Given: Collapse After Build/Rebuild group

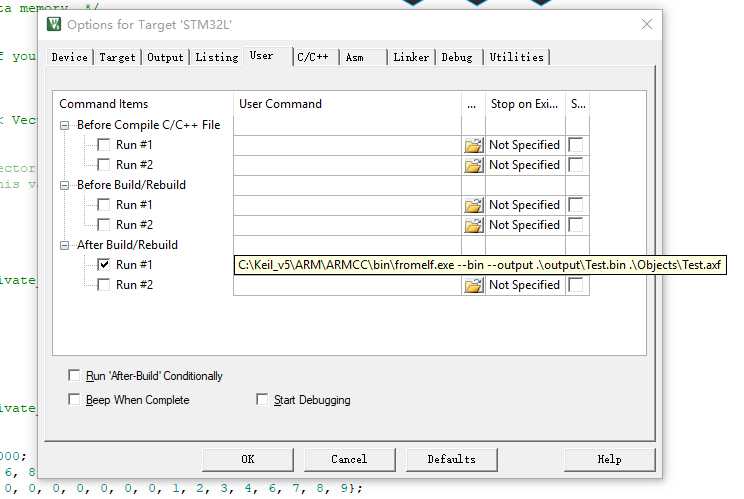Looking at the screenshot, I should pyautogui.click(x=65, y=245).
